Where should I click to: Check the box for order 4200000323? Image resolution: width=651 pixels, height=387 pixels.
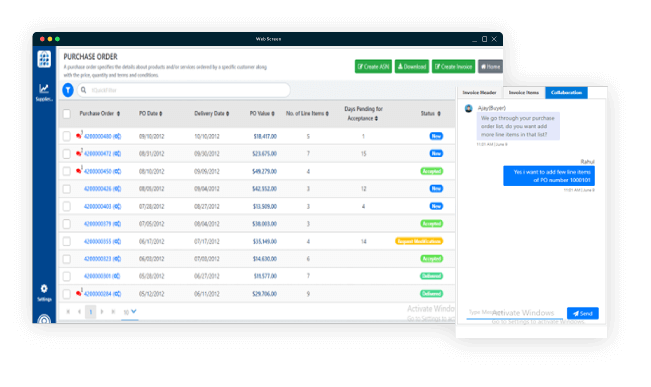[66, 259]
